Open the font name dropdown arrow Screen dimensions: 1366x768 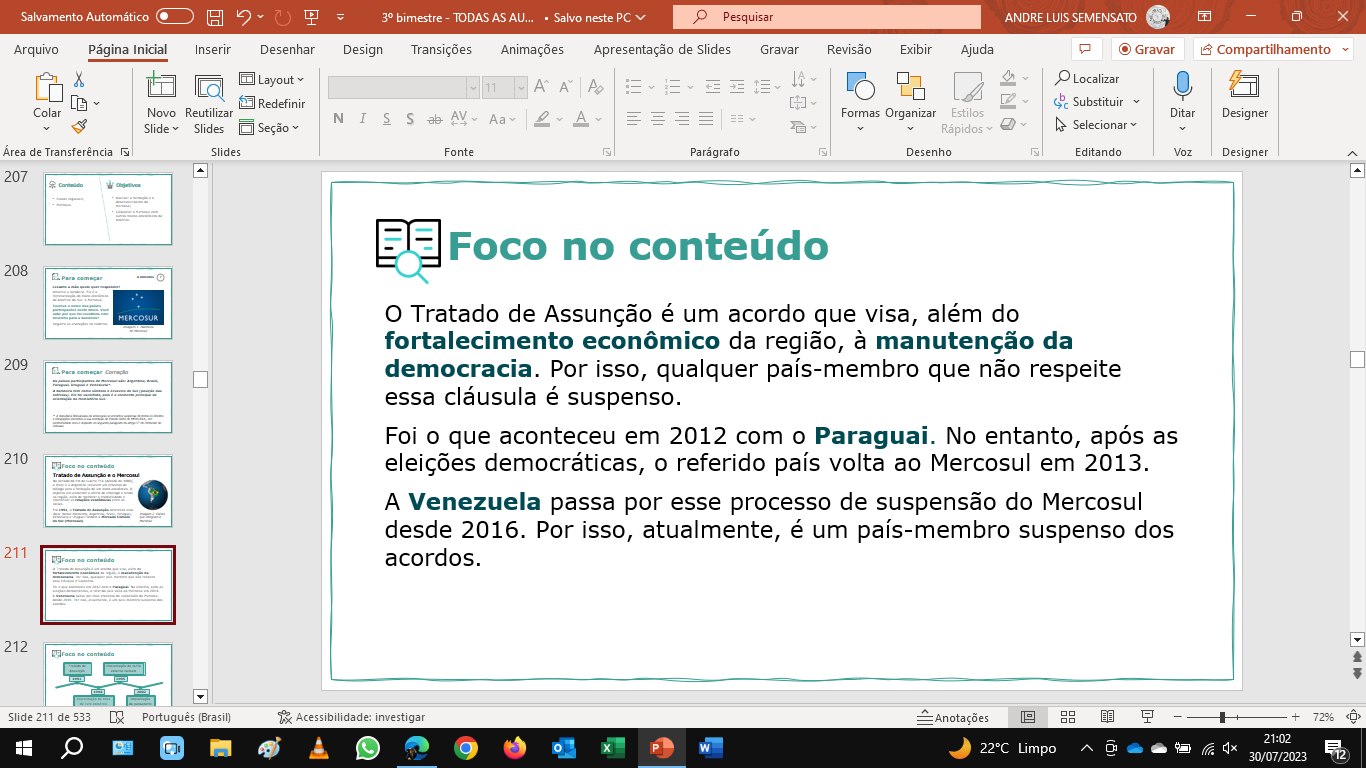pos(472,88)
